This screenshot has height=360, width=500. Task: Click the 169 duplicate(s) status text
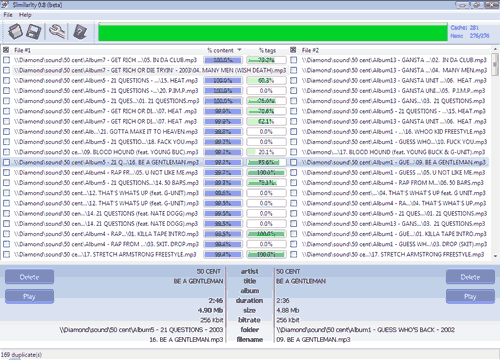pos(21,354)
